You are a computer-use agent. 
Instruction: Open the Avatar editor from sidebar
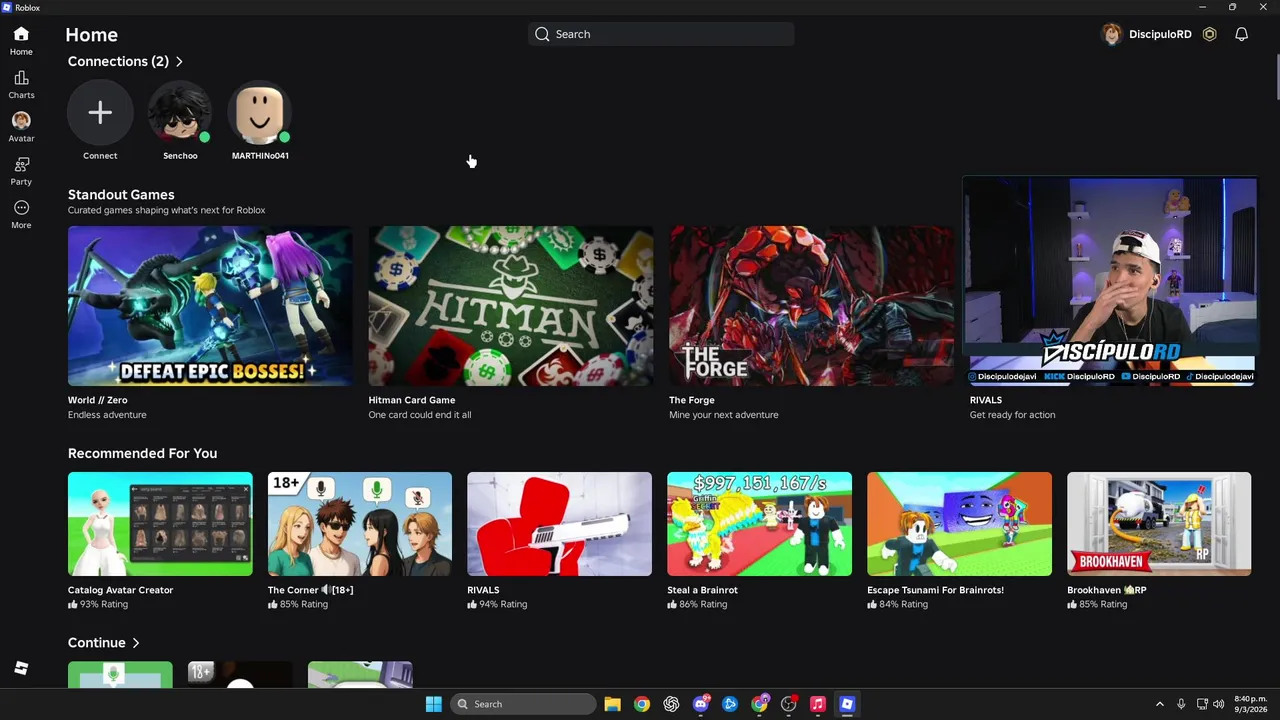click(21, 128)
